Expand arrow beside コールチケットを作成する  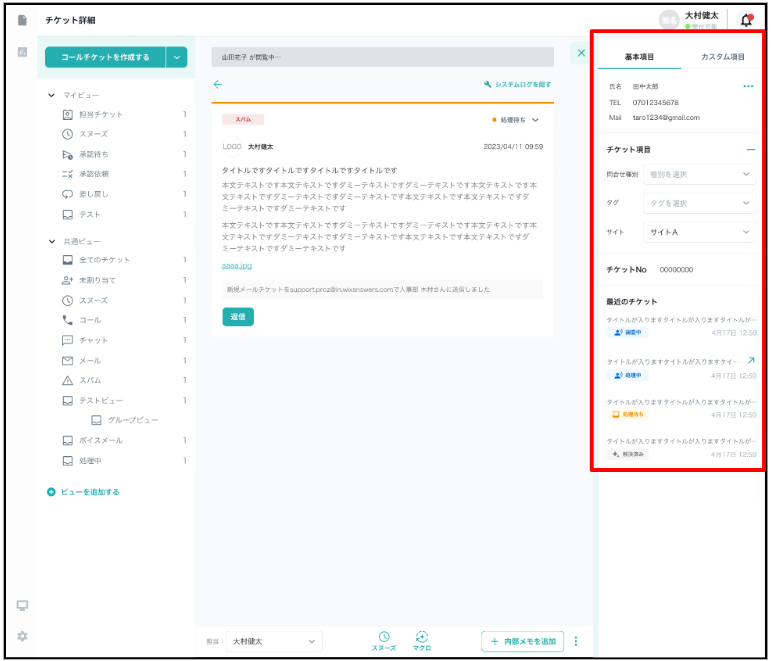pyautogui.click(x=178, y=57)
